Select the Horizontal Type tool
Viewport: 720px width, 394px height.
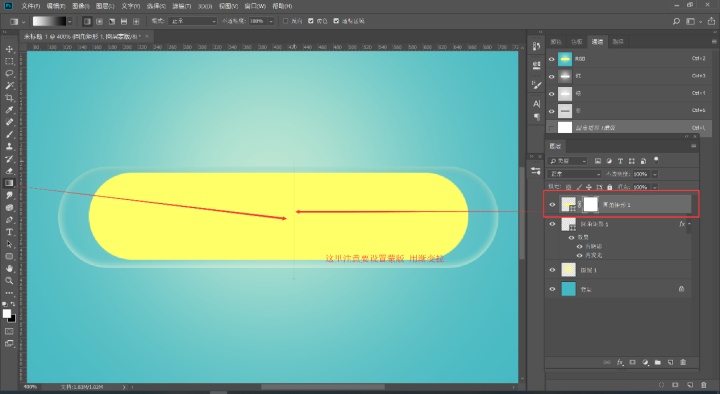click(x=9, y=232)
